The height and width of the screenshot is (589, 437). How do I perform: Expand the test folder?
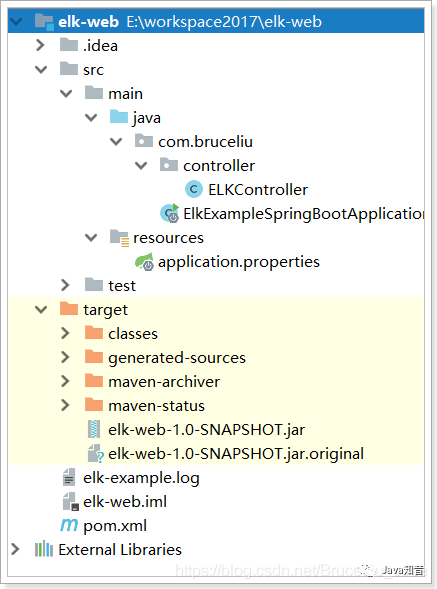tap(65, 285)
